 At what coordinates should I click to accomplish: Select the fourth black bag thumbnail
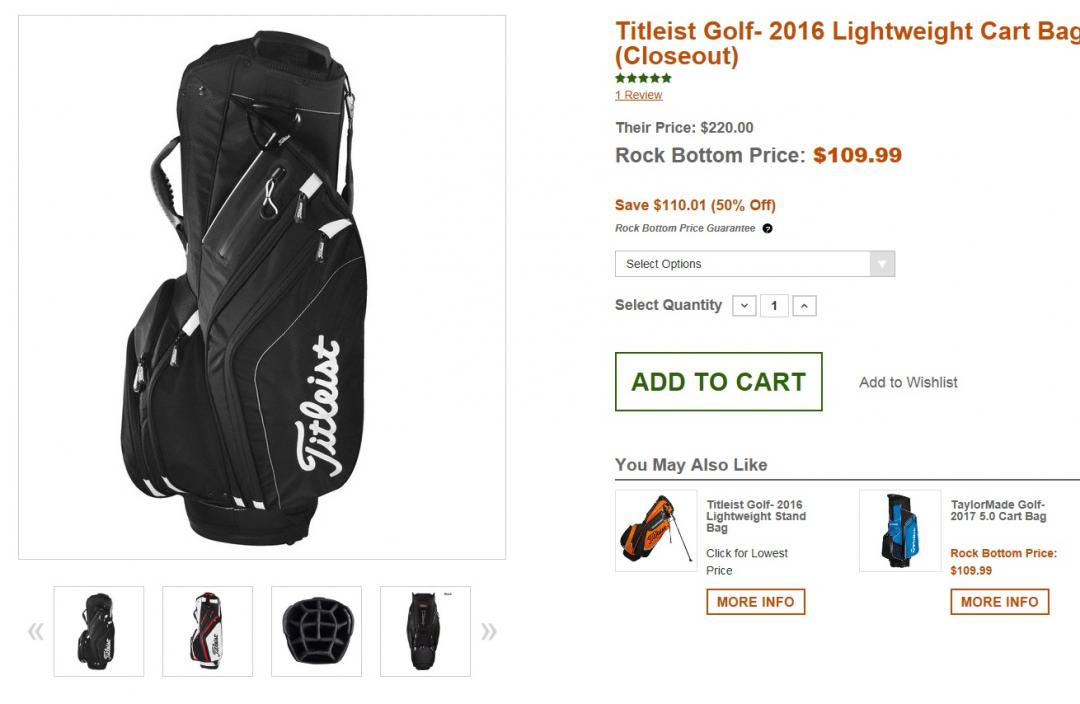click(x=425, y=631)
